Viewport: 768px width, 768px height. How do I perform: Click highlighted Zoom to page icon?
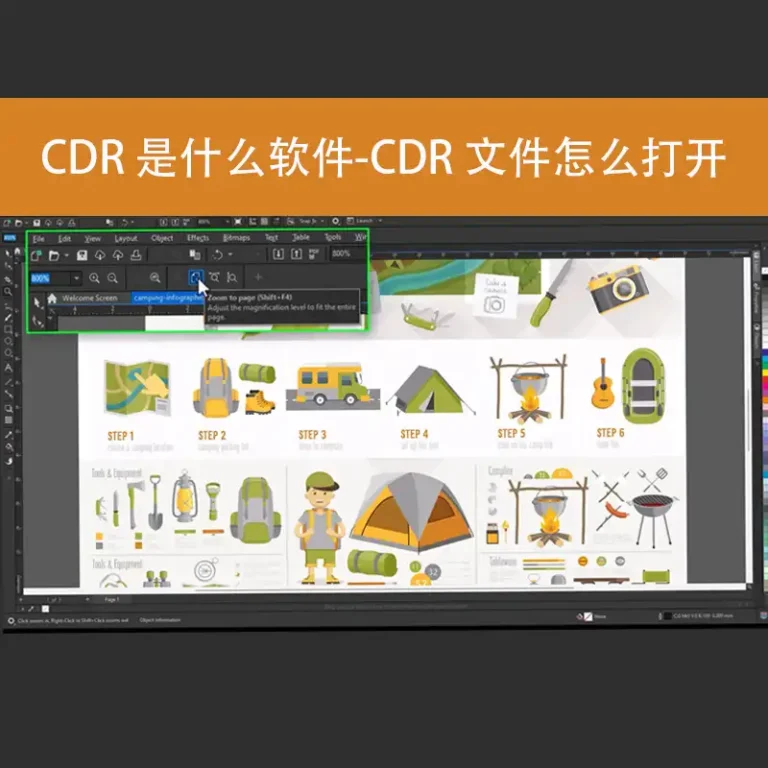point(195,278)
